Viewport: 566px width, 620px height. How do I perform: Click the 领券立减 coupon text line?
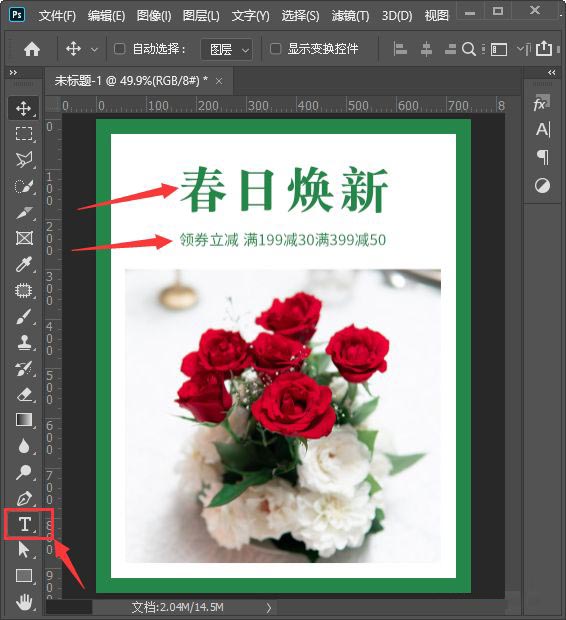point(283,240)
